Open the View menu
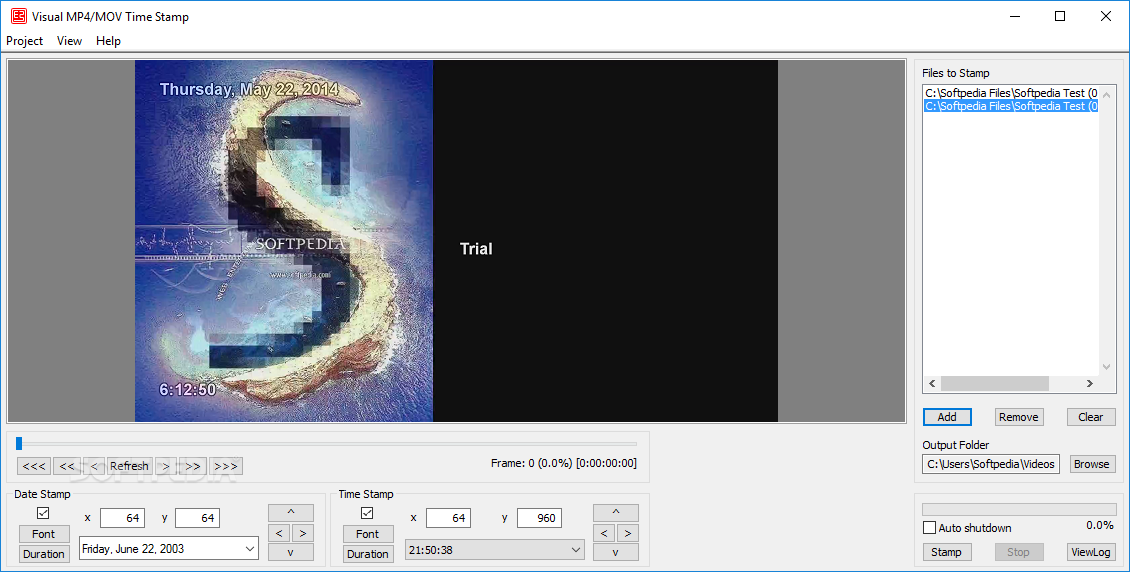 click(x=69, y=41)
